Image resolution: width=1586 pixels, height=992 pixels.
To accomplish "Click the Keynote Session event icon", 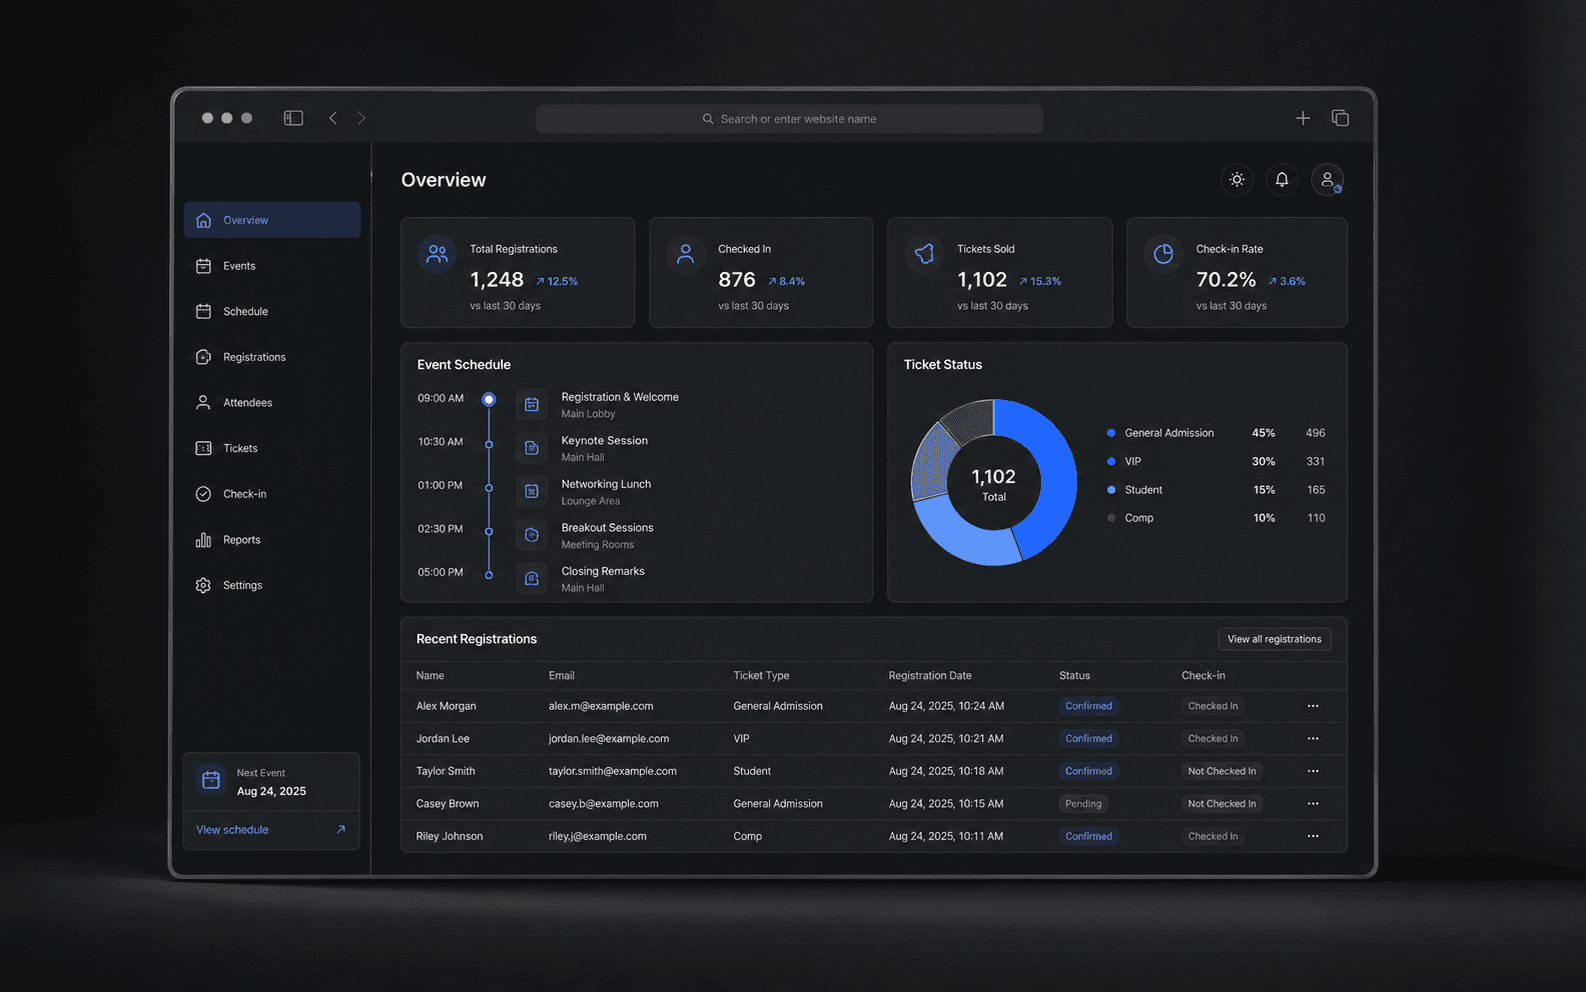I will coord(532,448).
